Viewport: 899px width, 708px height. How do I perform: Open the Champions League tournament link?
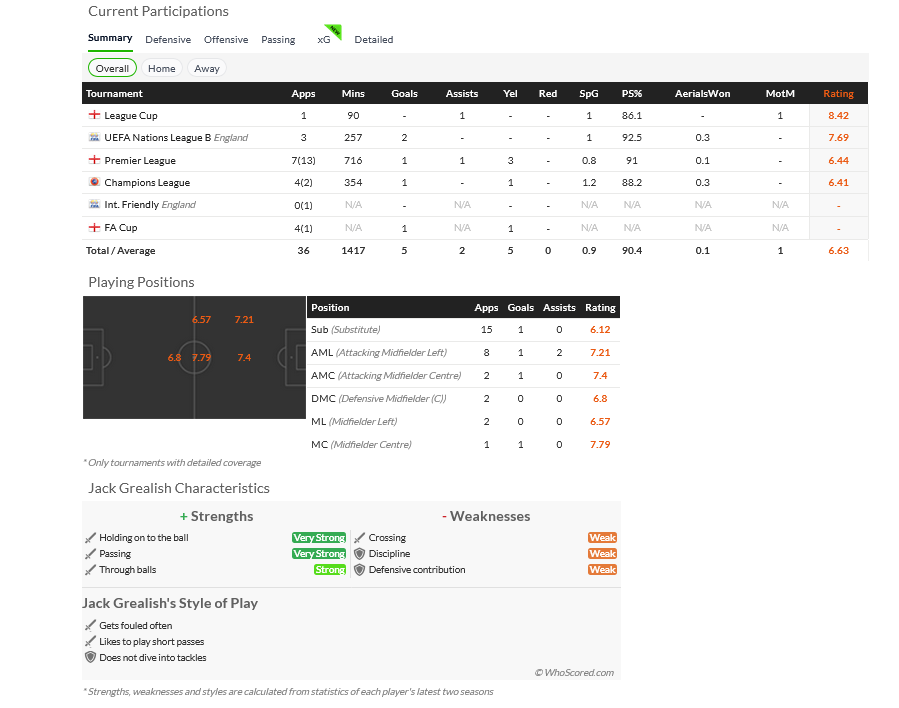[147, 182]
